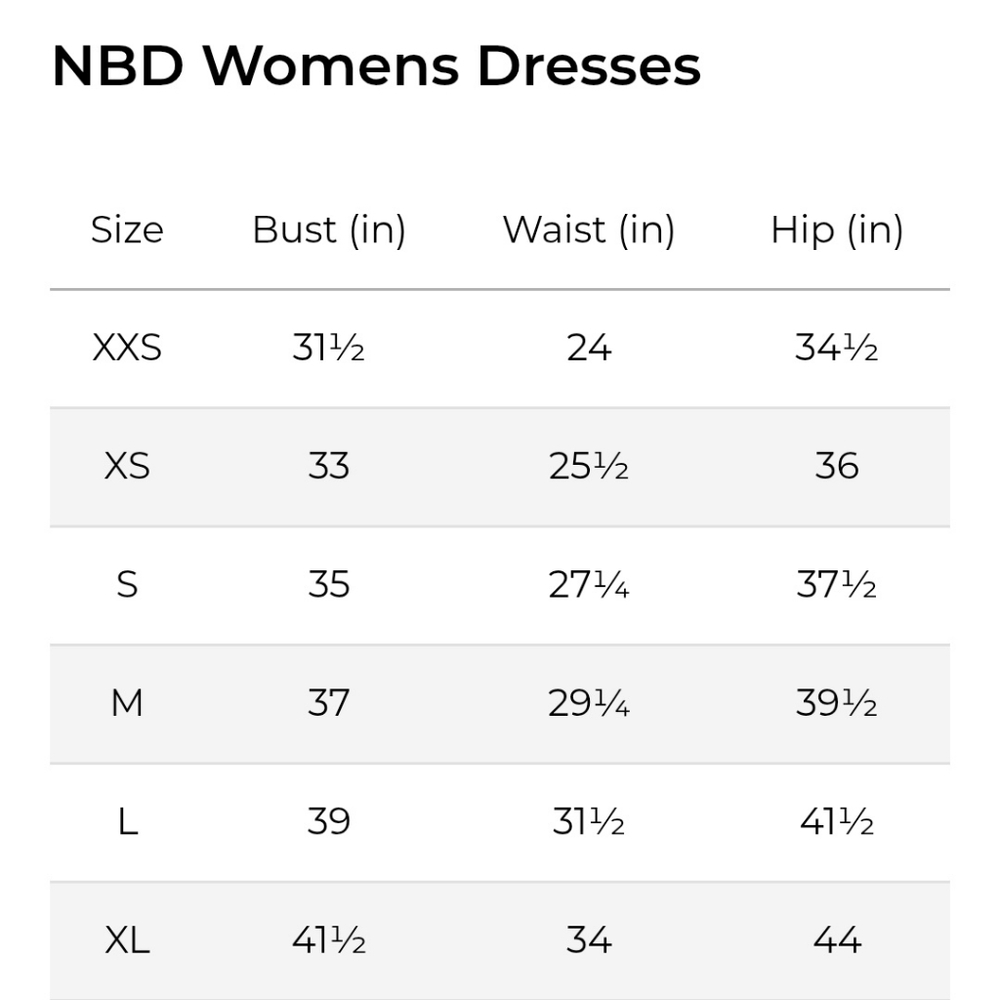Select the XXS size row label
Screen dimensions: 1000x1000
[127, 348]
